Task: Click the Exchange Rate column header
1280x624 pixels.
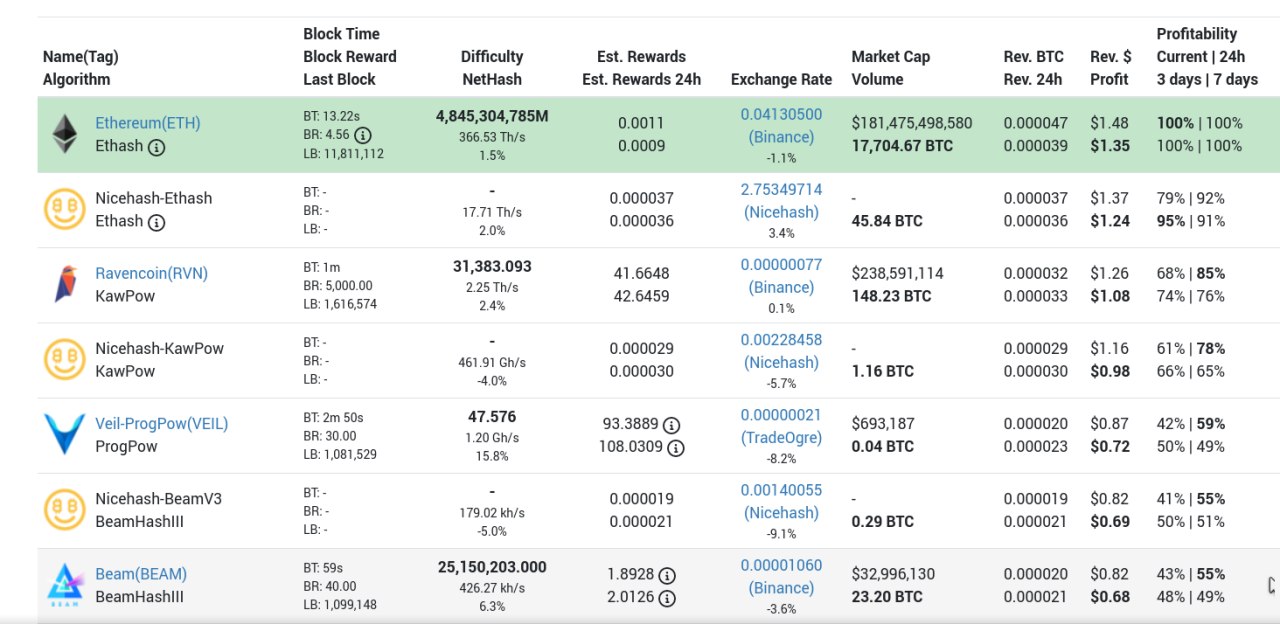Action: click(x=781, y=79)
